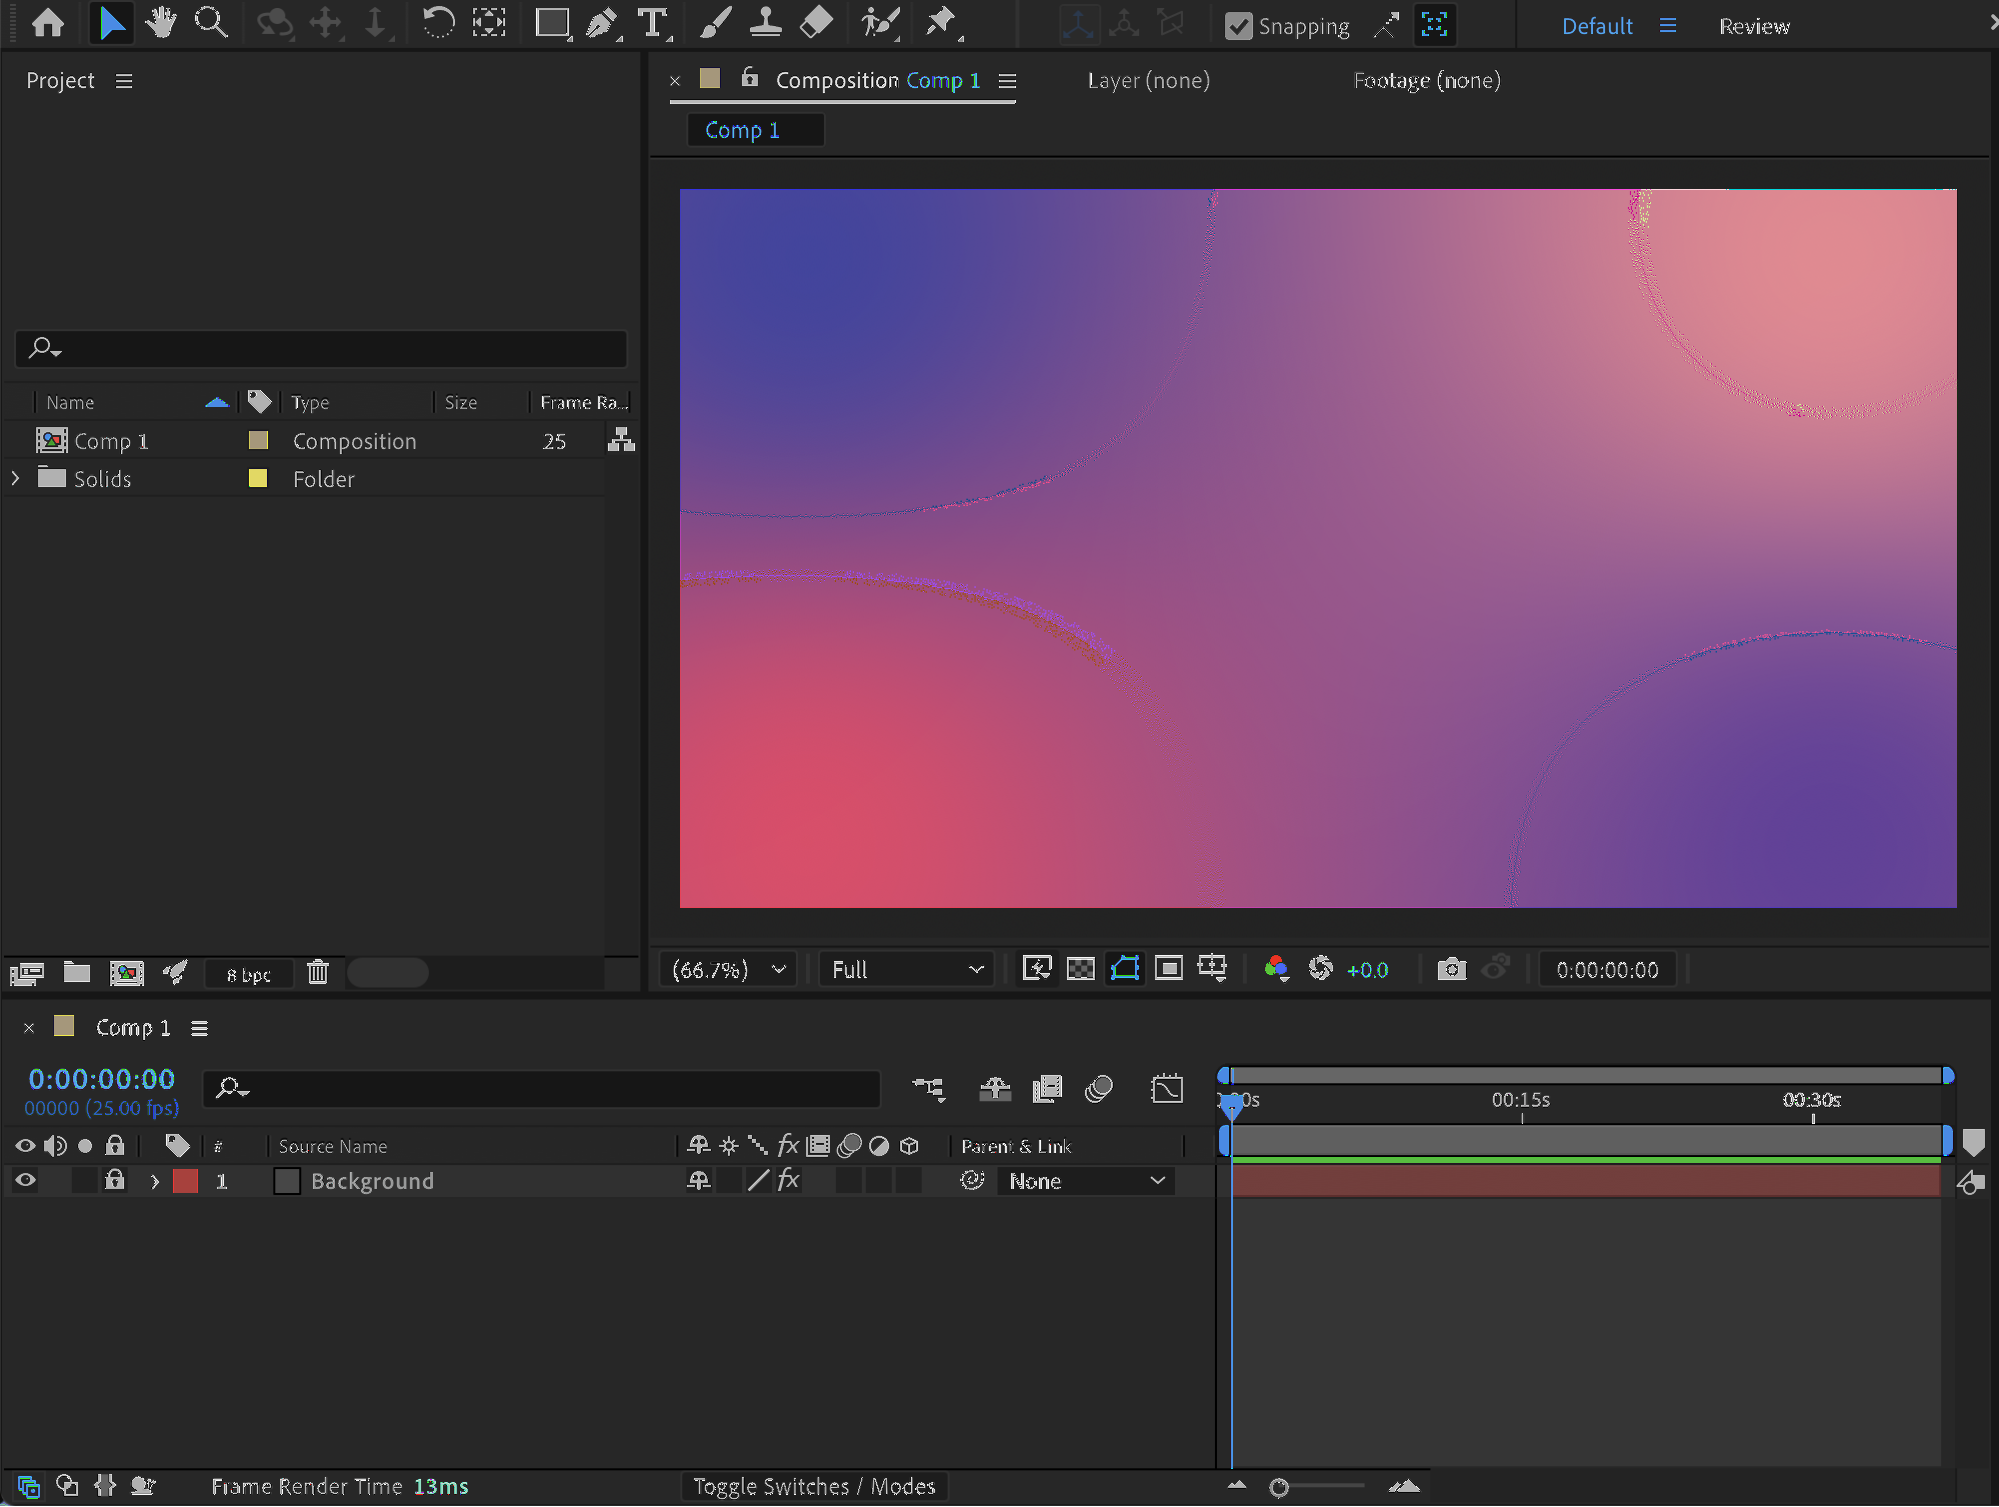This screenshot has width=1999, height=1507.
Task: Create a new folder in Project panel
Action: point(77,972)
